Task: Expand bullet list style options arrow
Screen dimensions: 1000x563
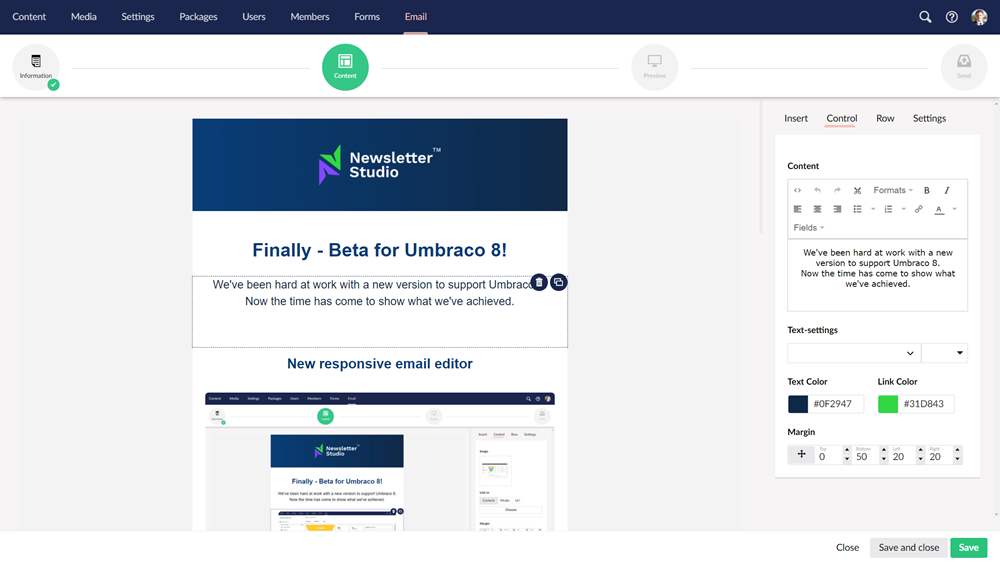Action: tap(873, 209)
